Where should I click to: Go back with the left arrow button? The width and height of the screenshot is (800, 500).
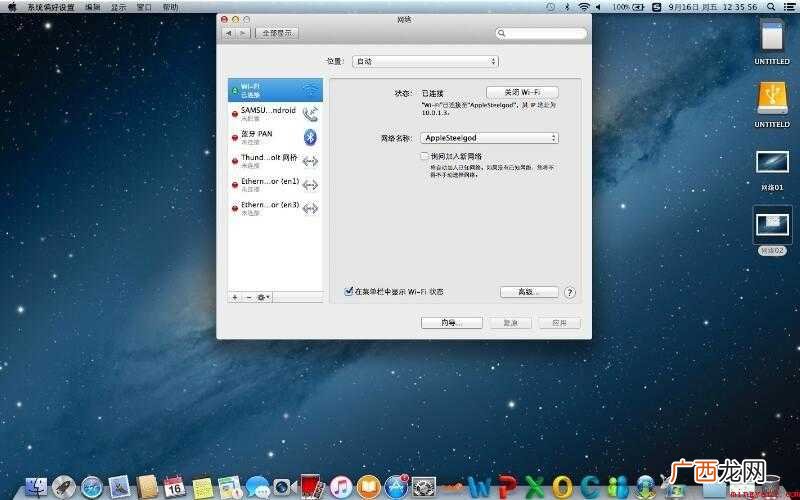[x=229, y=33]
